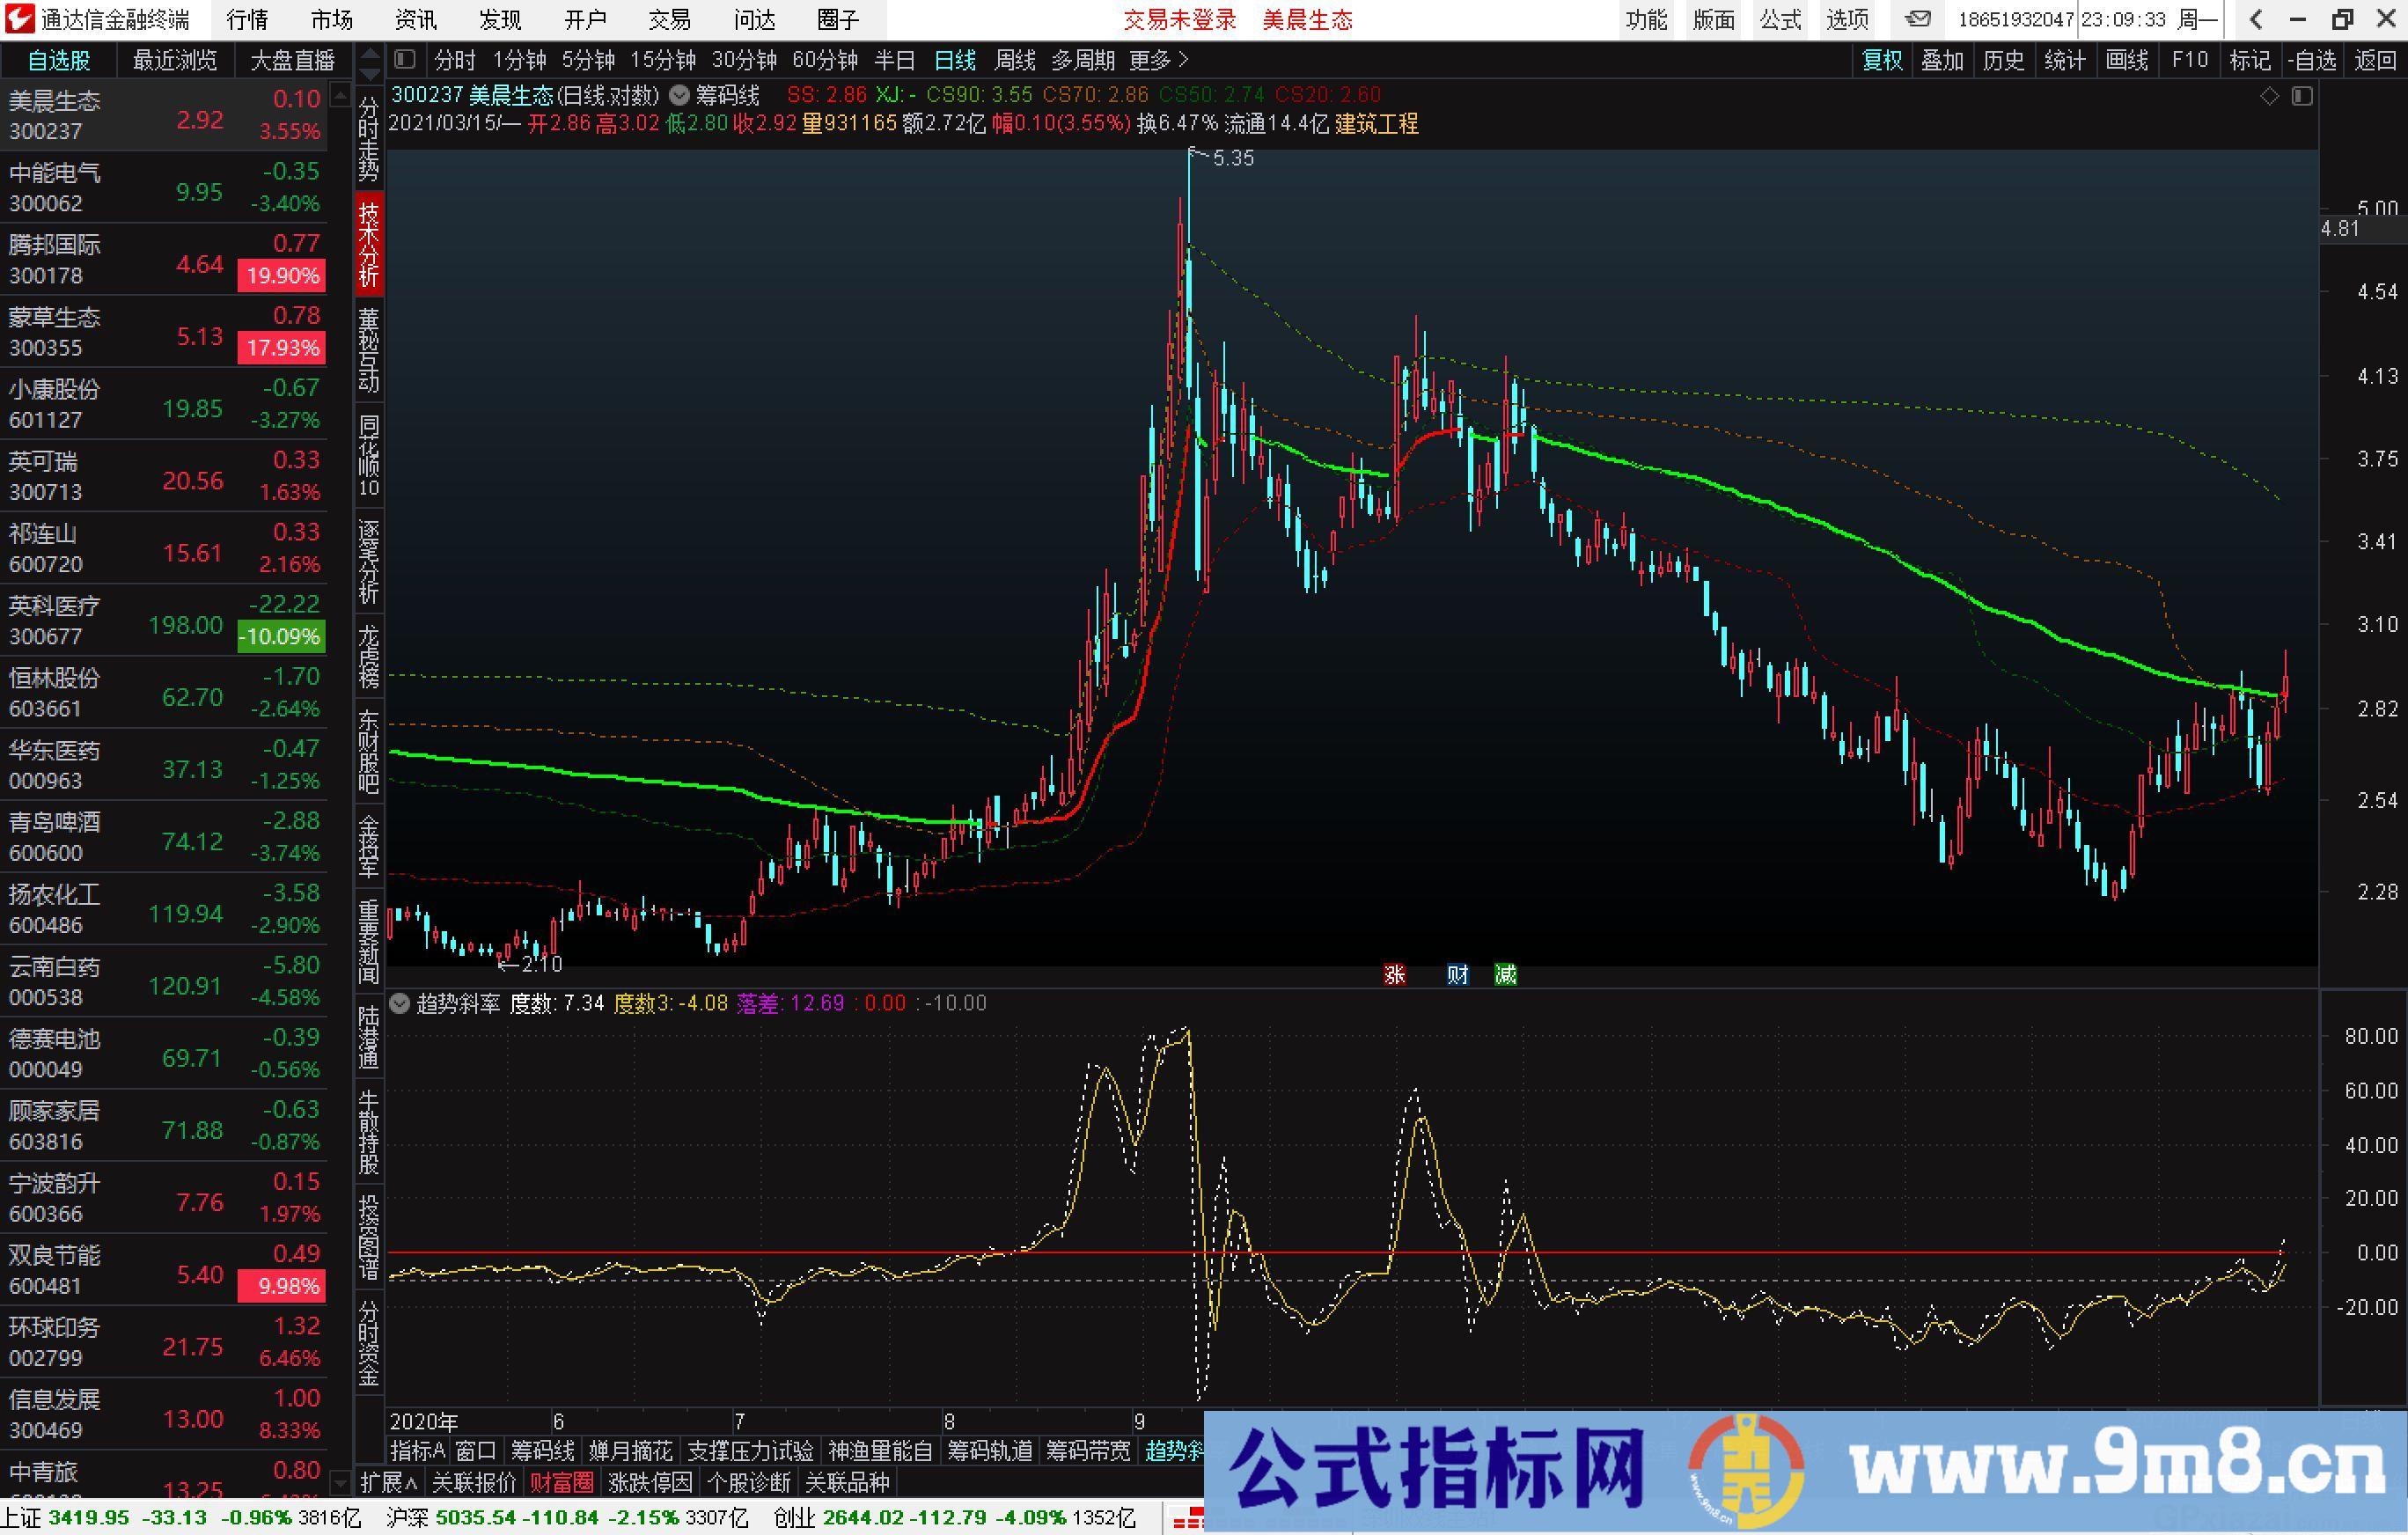Switch chart to 周线 weekly
This screenshot has width=2408, height=1535.
1015,60
